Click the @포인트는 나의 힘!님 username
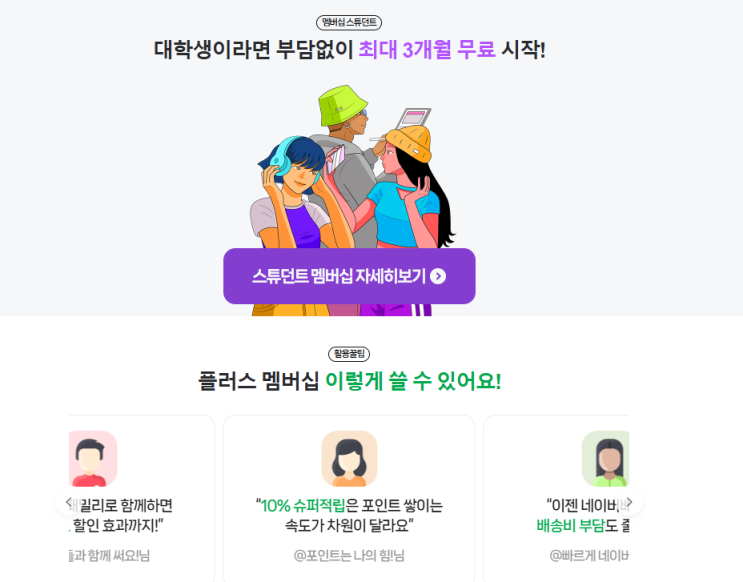 click(x=349, y=555)
